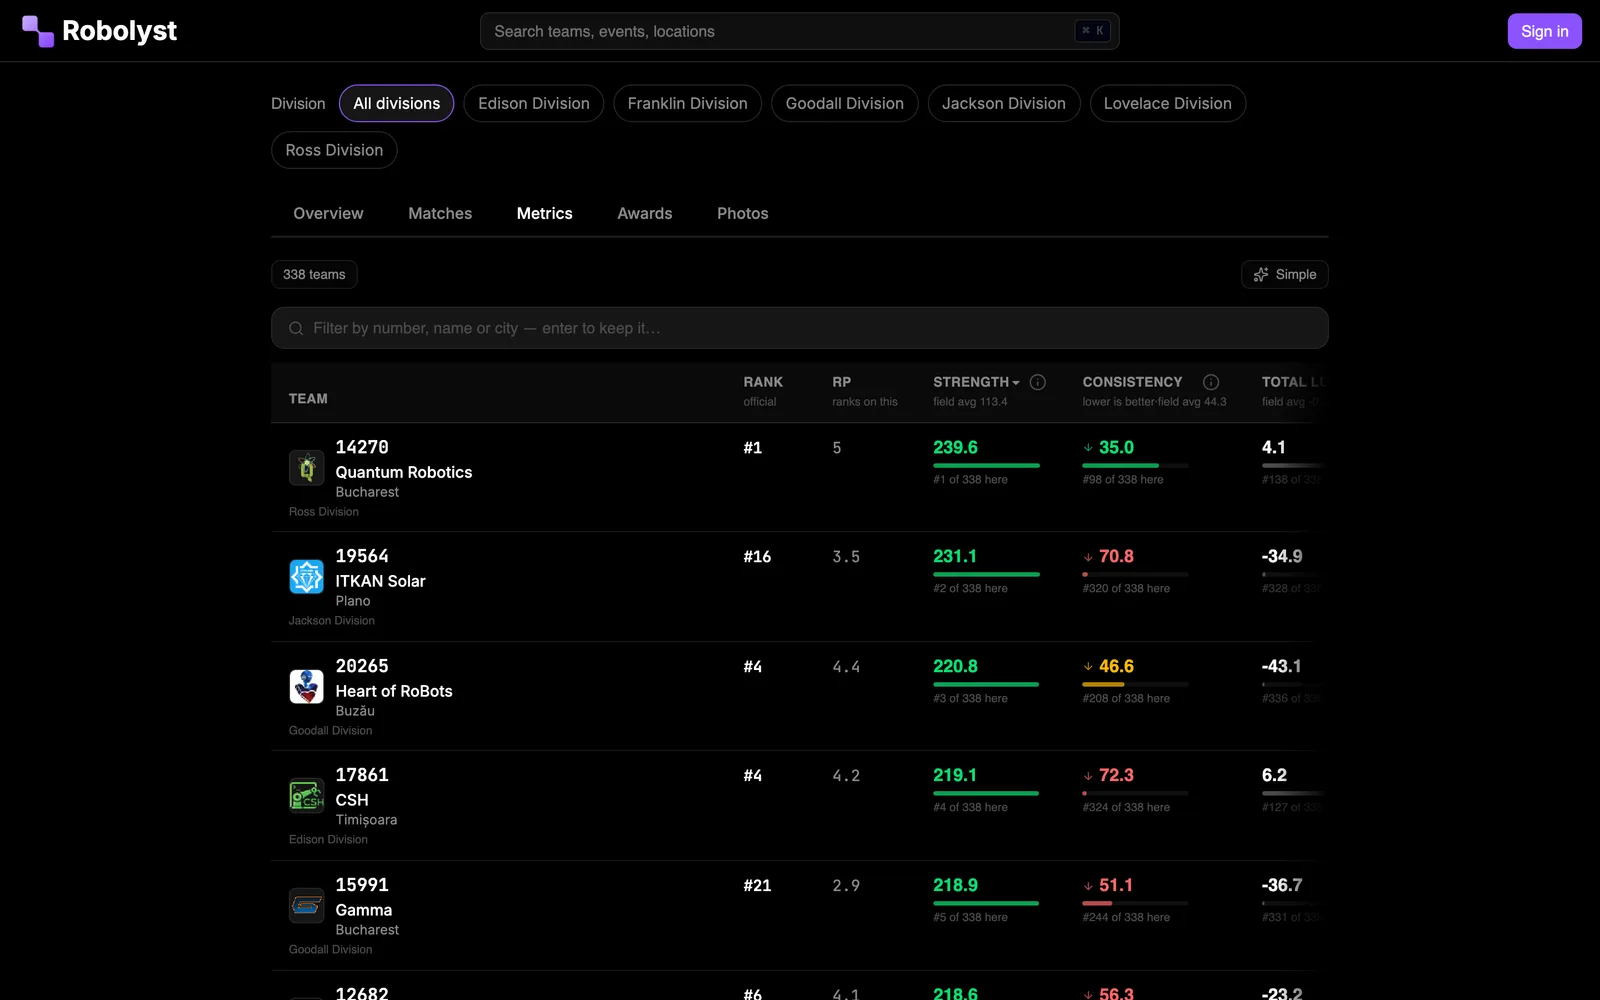
Task: Open the Metrics tab
Action: 545,213
